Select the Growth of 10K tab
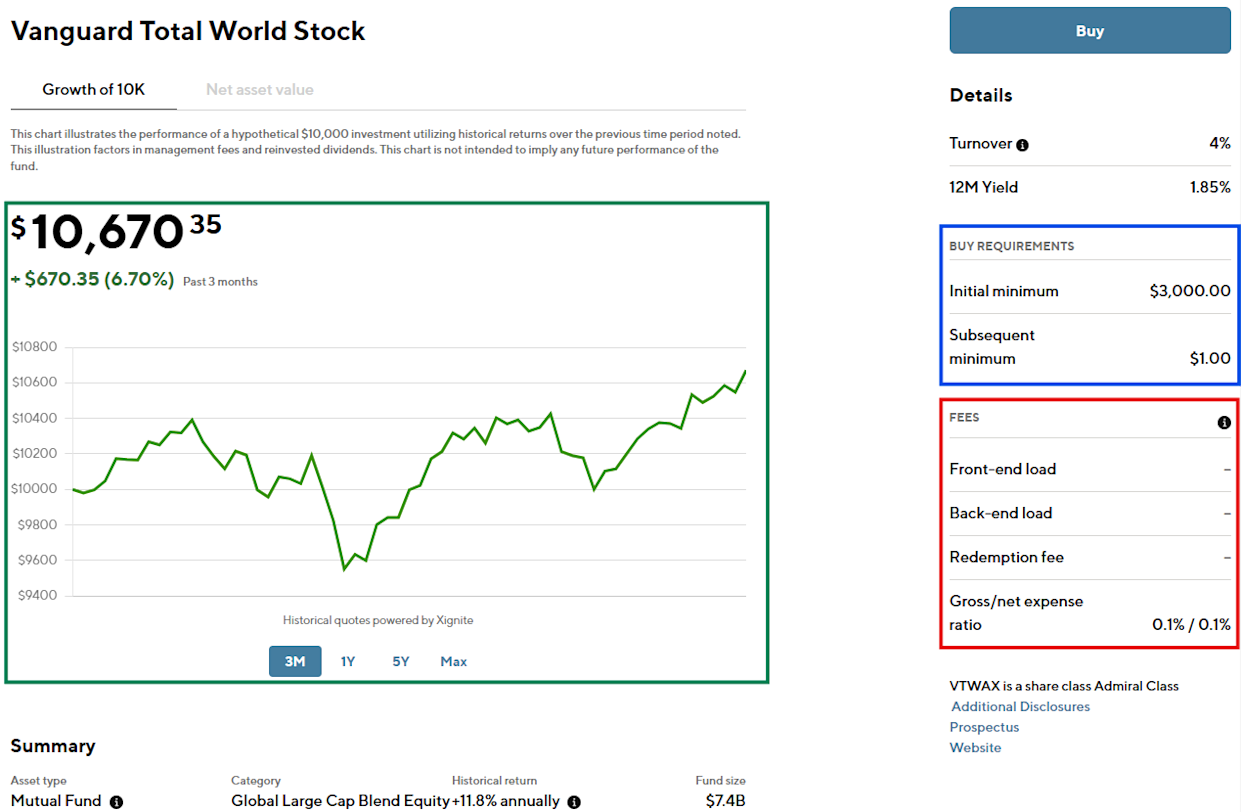The width and height of the screenshot is (1241, 812). click(x=92, y=89)
